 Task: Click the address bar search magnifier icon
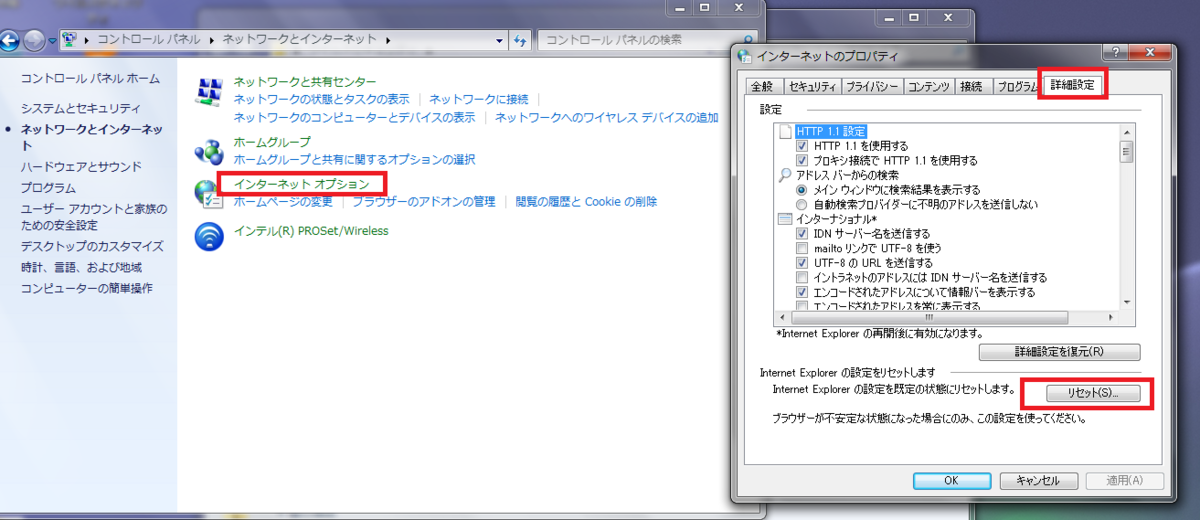(785, 175)
